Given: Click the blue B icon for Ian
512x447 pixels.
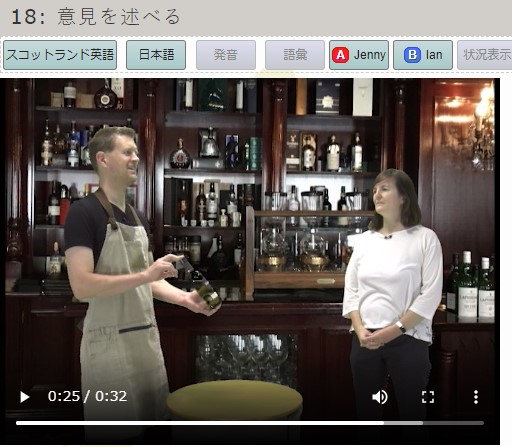Looking at the screenshot, I should pos(412,55).
